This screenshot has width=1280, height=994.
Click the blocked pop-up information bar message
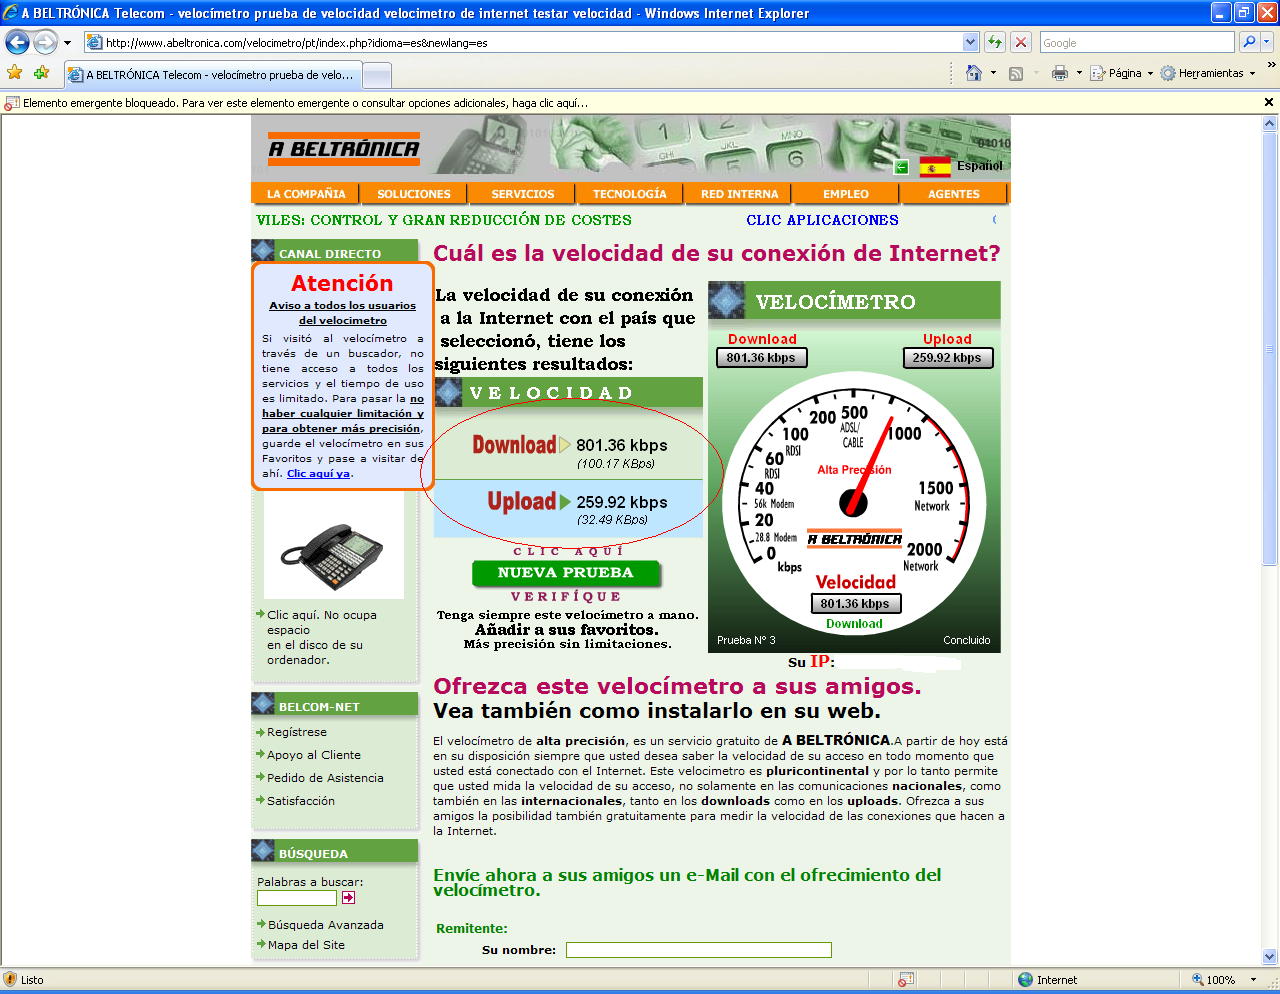305,103
